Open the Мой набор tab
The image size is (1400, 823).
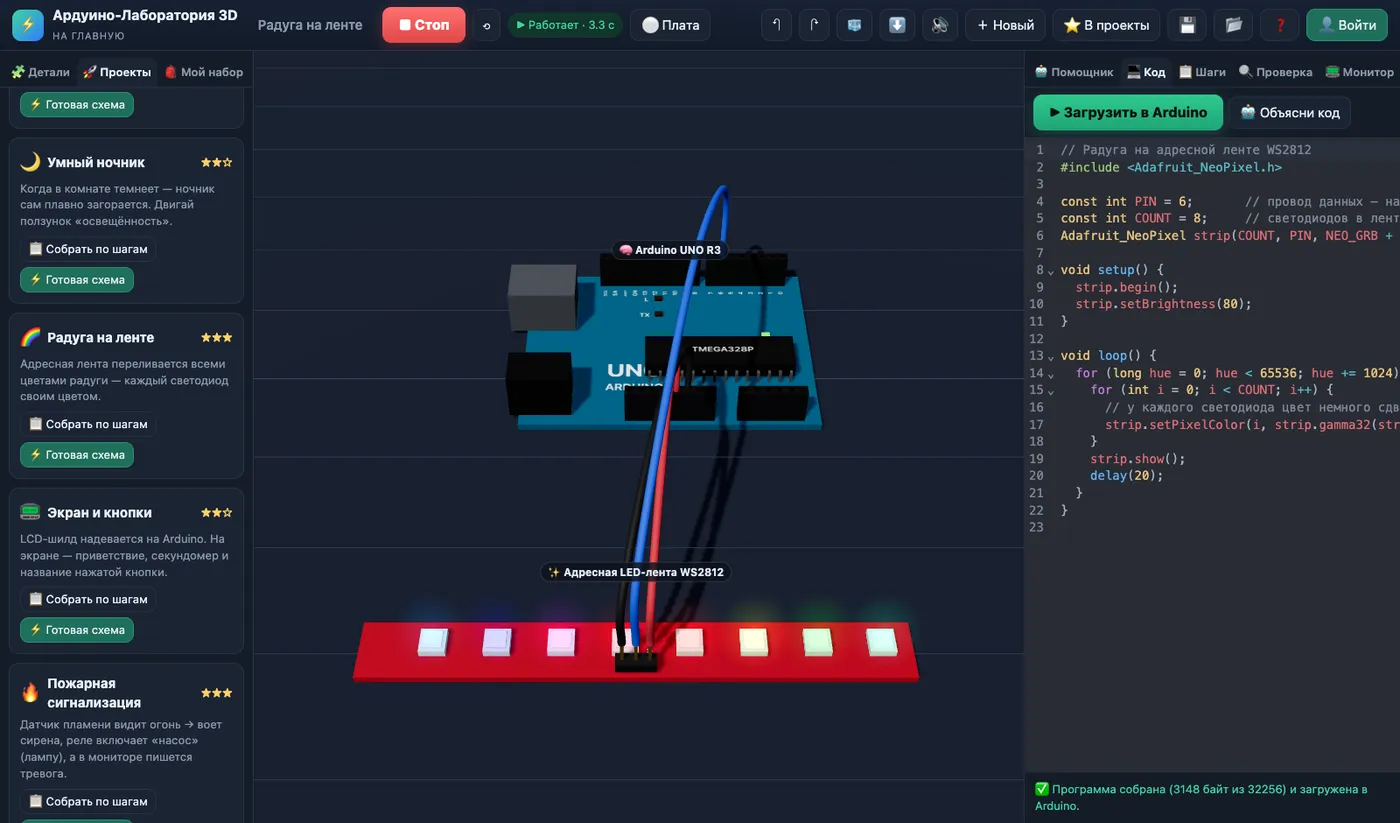[203, 72]
